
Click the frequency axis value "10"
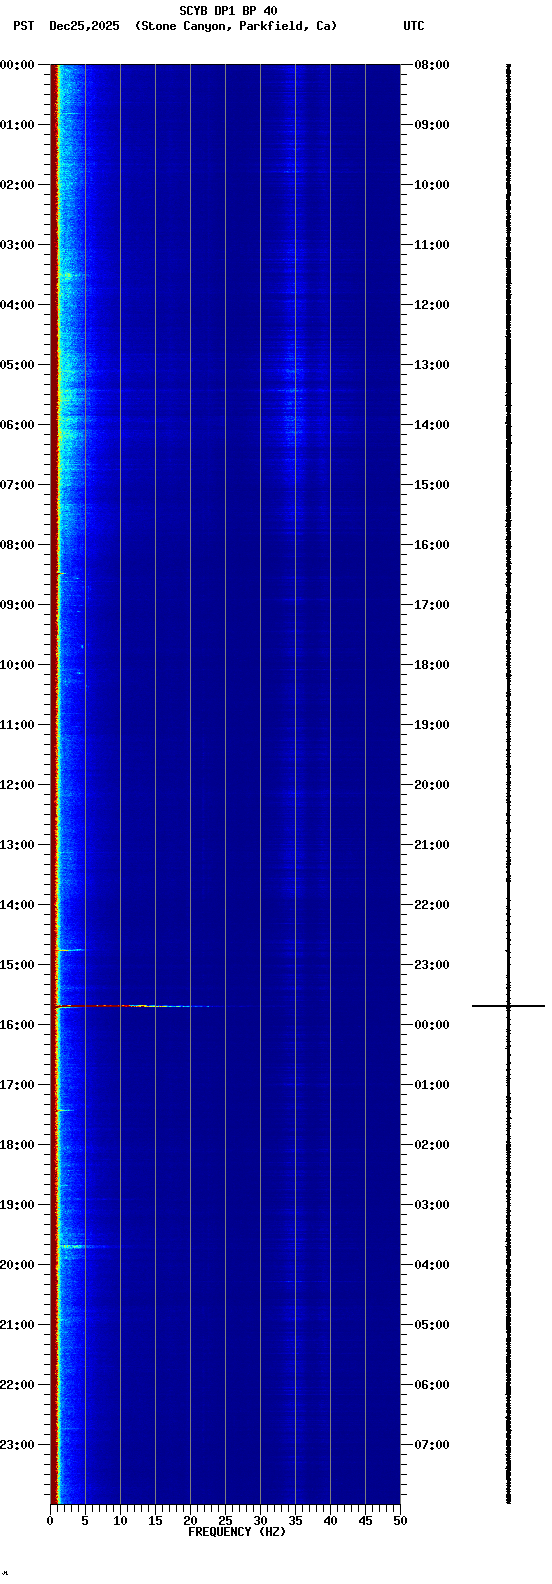pyautogui.click(x=120, y=1521)
